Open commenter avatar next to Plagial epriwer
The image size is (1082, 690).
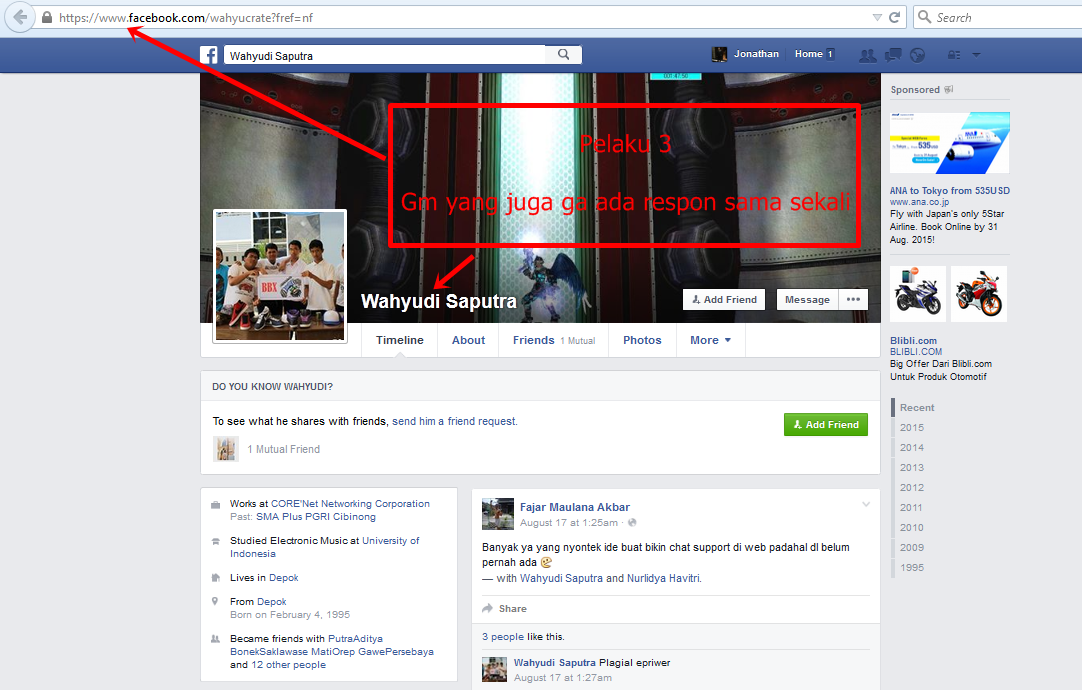tap(494, 669)
